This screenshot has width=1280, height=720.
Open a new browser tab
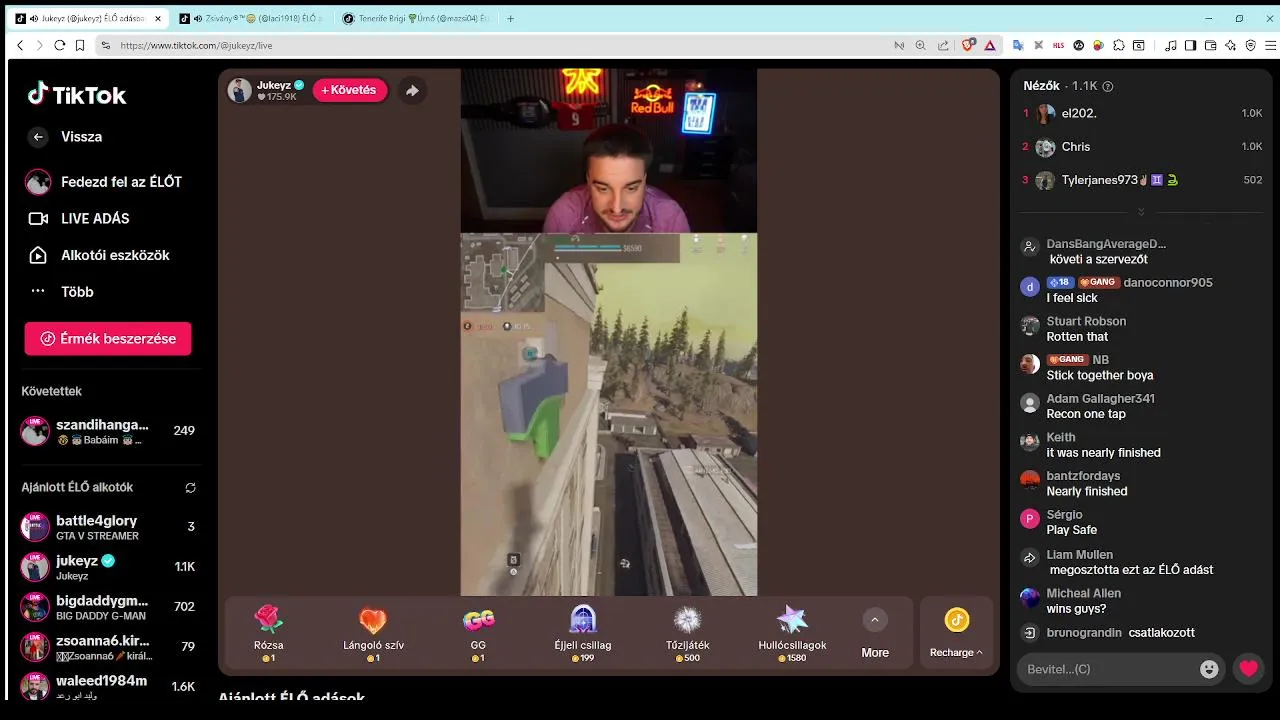click(x=511, y=18)
